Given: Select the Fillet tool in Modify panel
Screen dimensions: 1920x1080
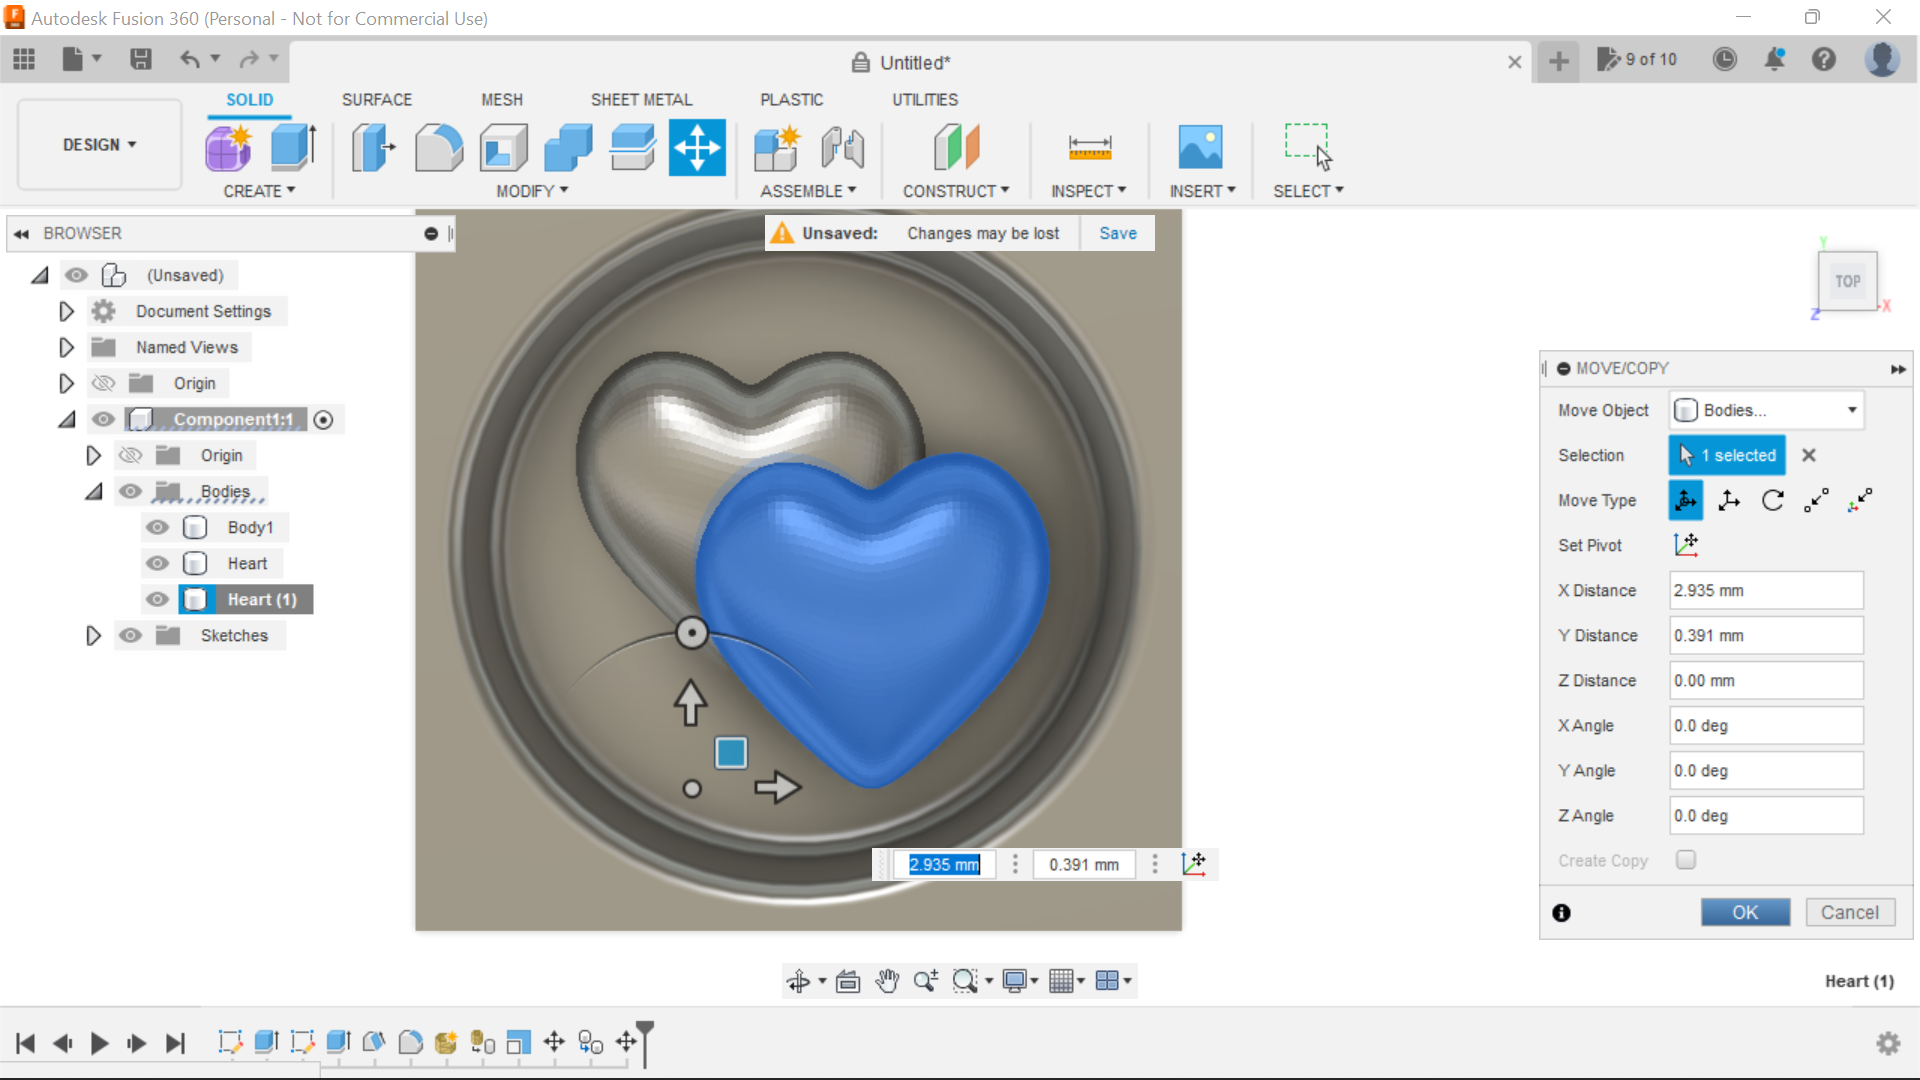Looking at the screenshot, I should [x=439, y=147].
